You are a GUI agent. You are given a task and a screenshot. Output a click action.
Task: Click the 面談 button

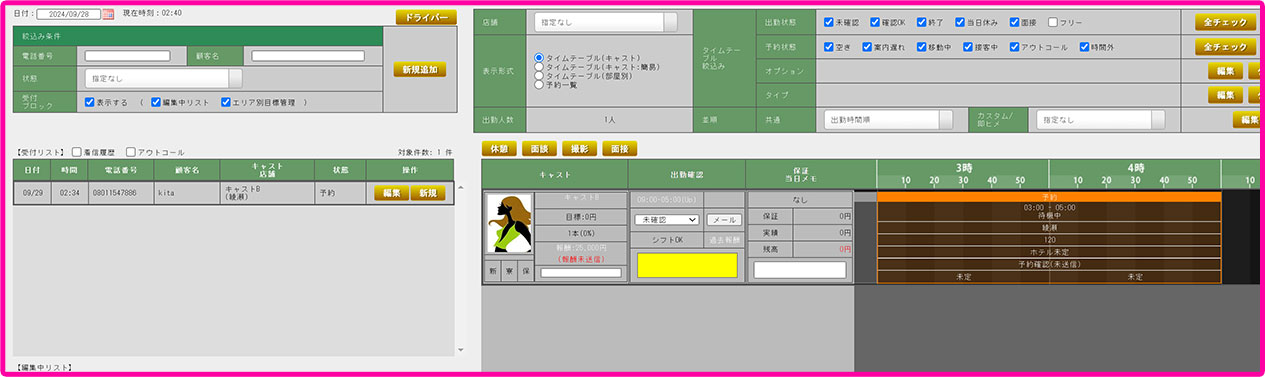pos(539,148)
